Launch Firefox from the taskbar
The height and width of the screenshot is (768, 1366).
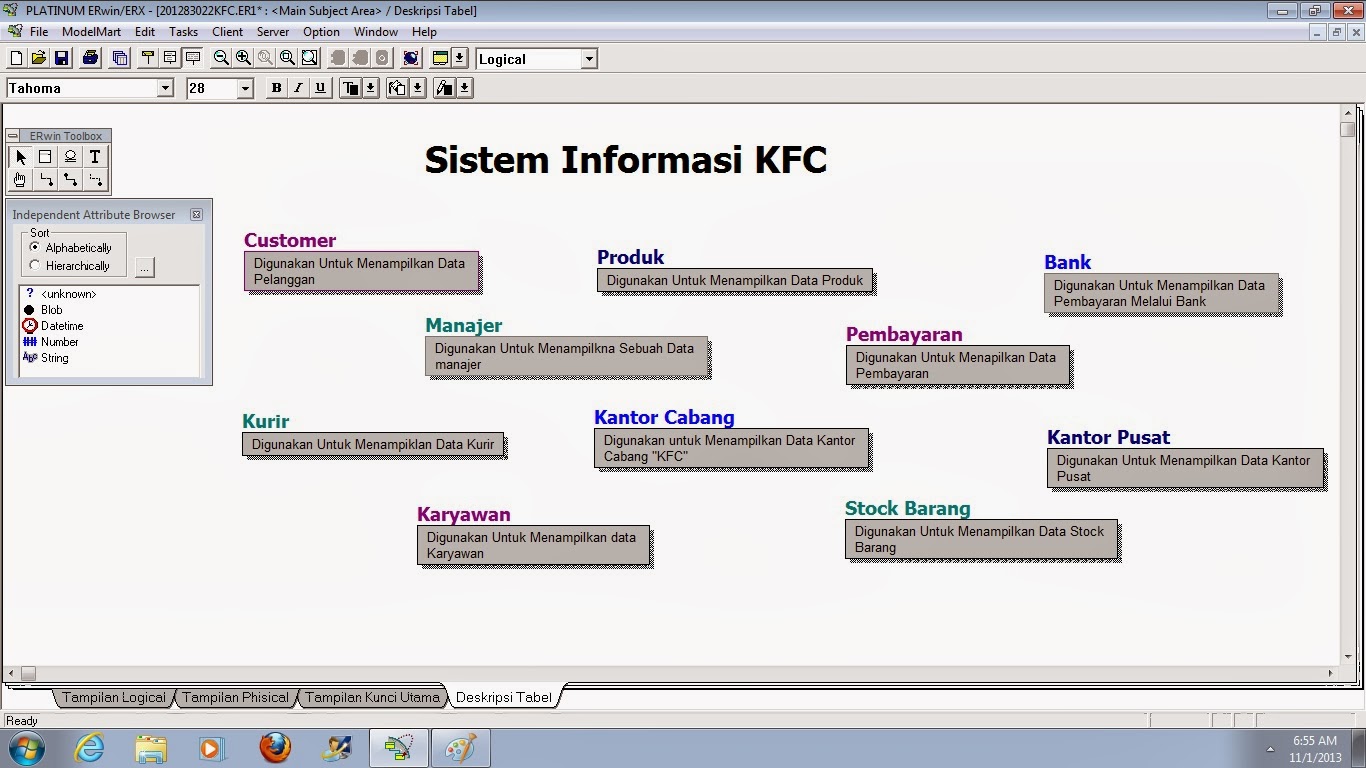[273, 747]
